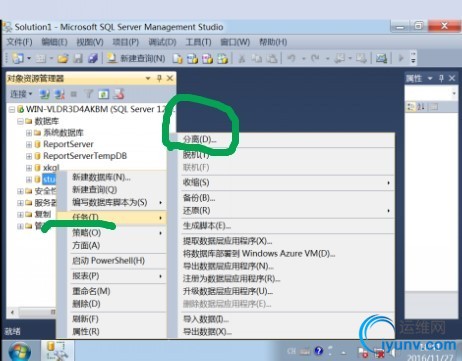Click the New Project toolbar icon

pyautogui.click(x=18, y=58)
